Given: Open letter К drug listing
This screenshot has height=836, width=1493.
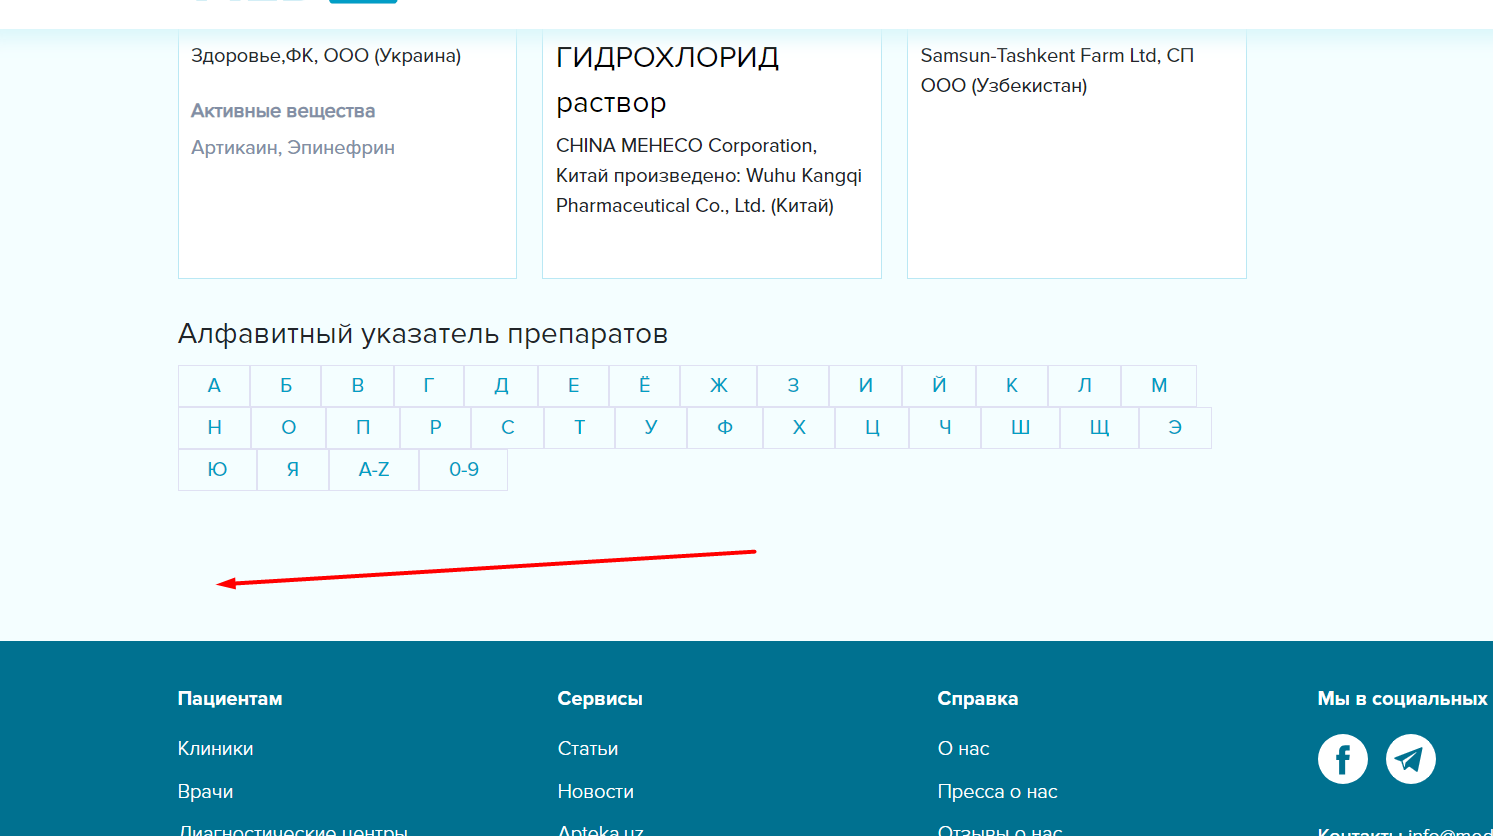Looking at the screenshot, I should (1012, 386).
